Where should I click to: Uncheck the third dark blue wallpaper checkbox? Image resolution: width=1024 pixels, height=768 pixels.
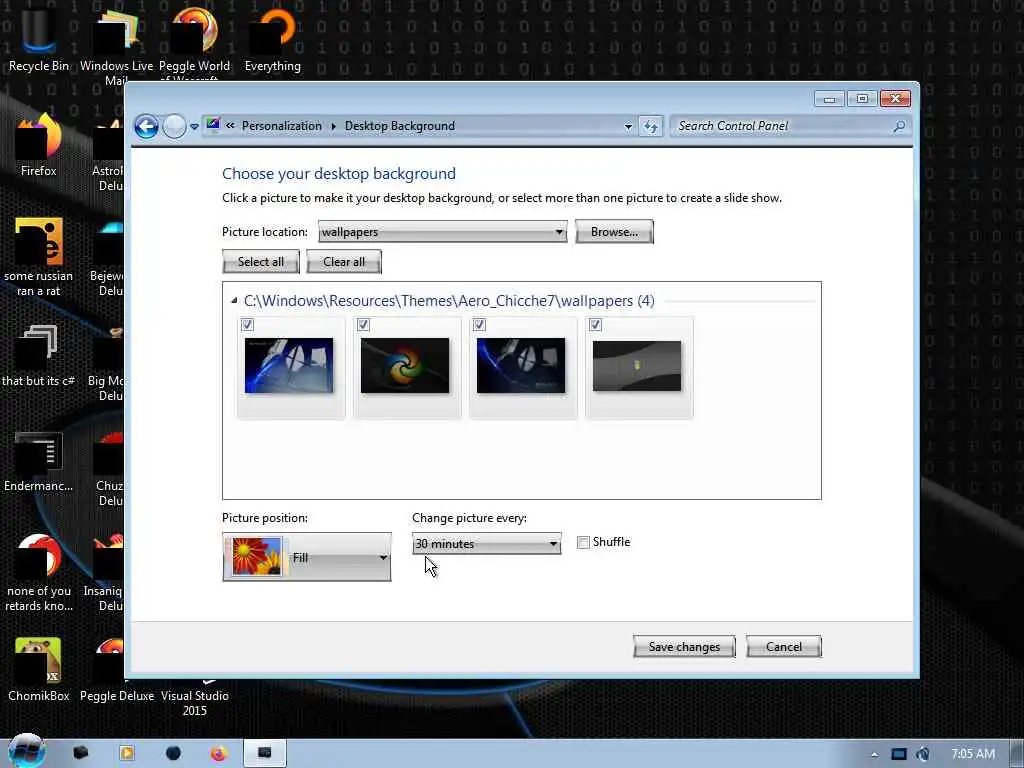pyautogui.click(x=479, y=325)
